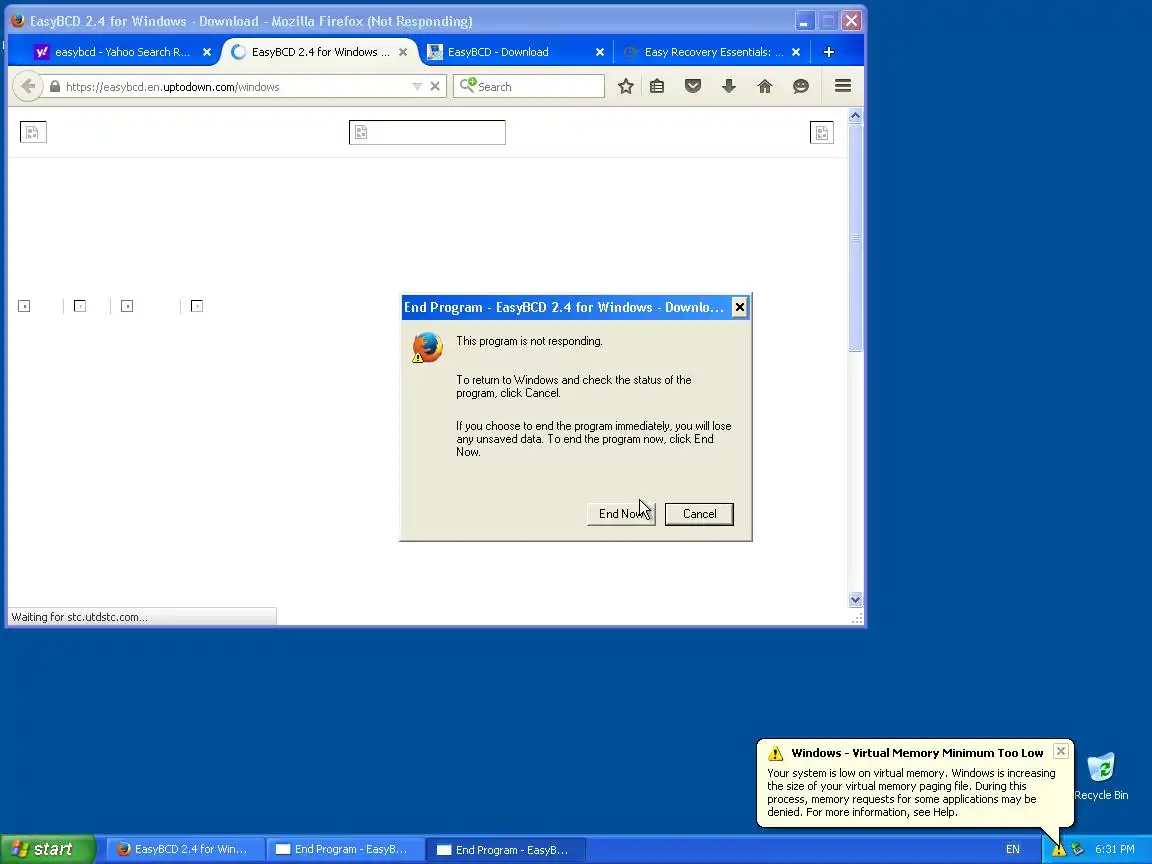
Task: Click the Pocket icon in the toolbar
Action: pos(693,87)
